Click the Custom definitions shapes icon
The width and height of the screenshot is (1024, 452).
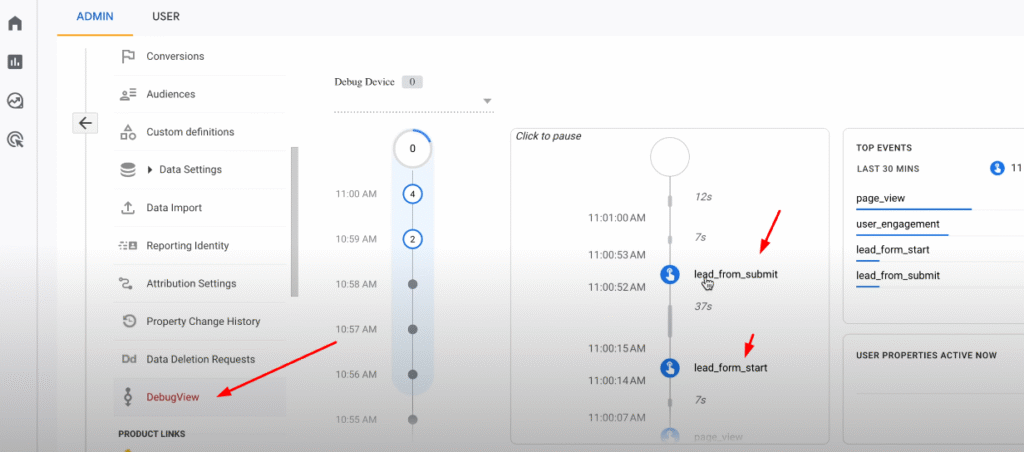[x=128, y=132]
